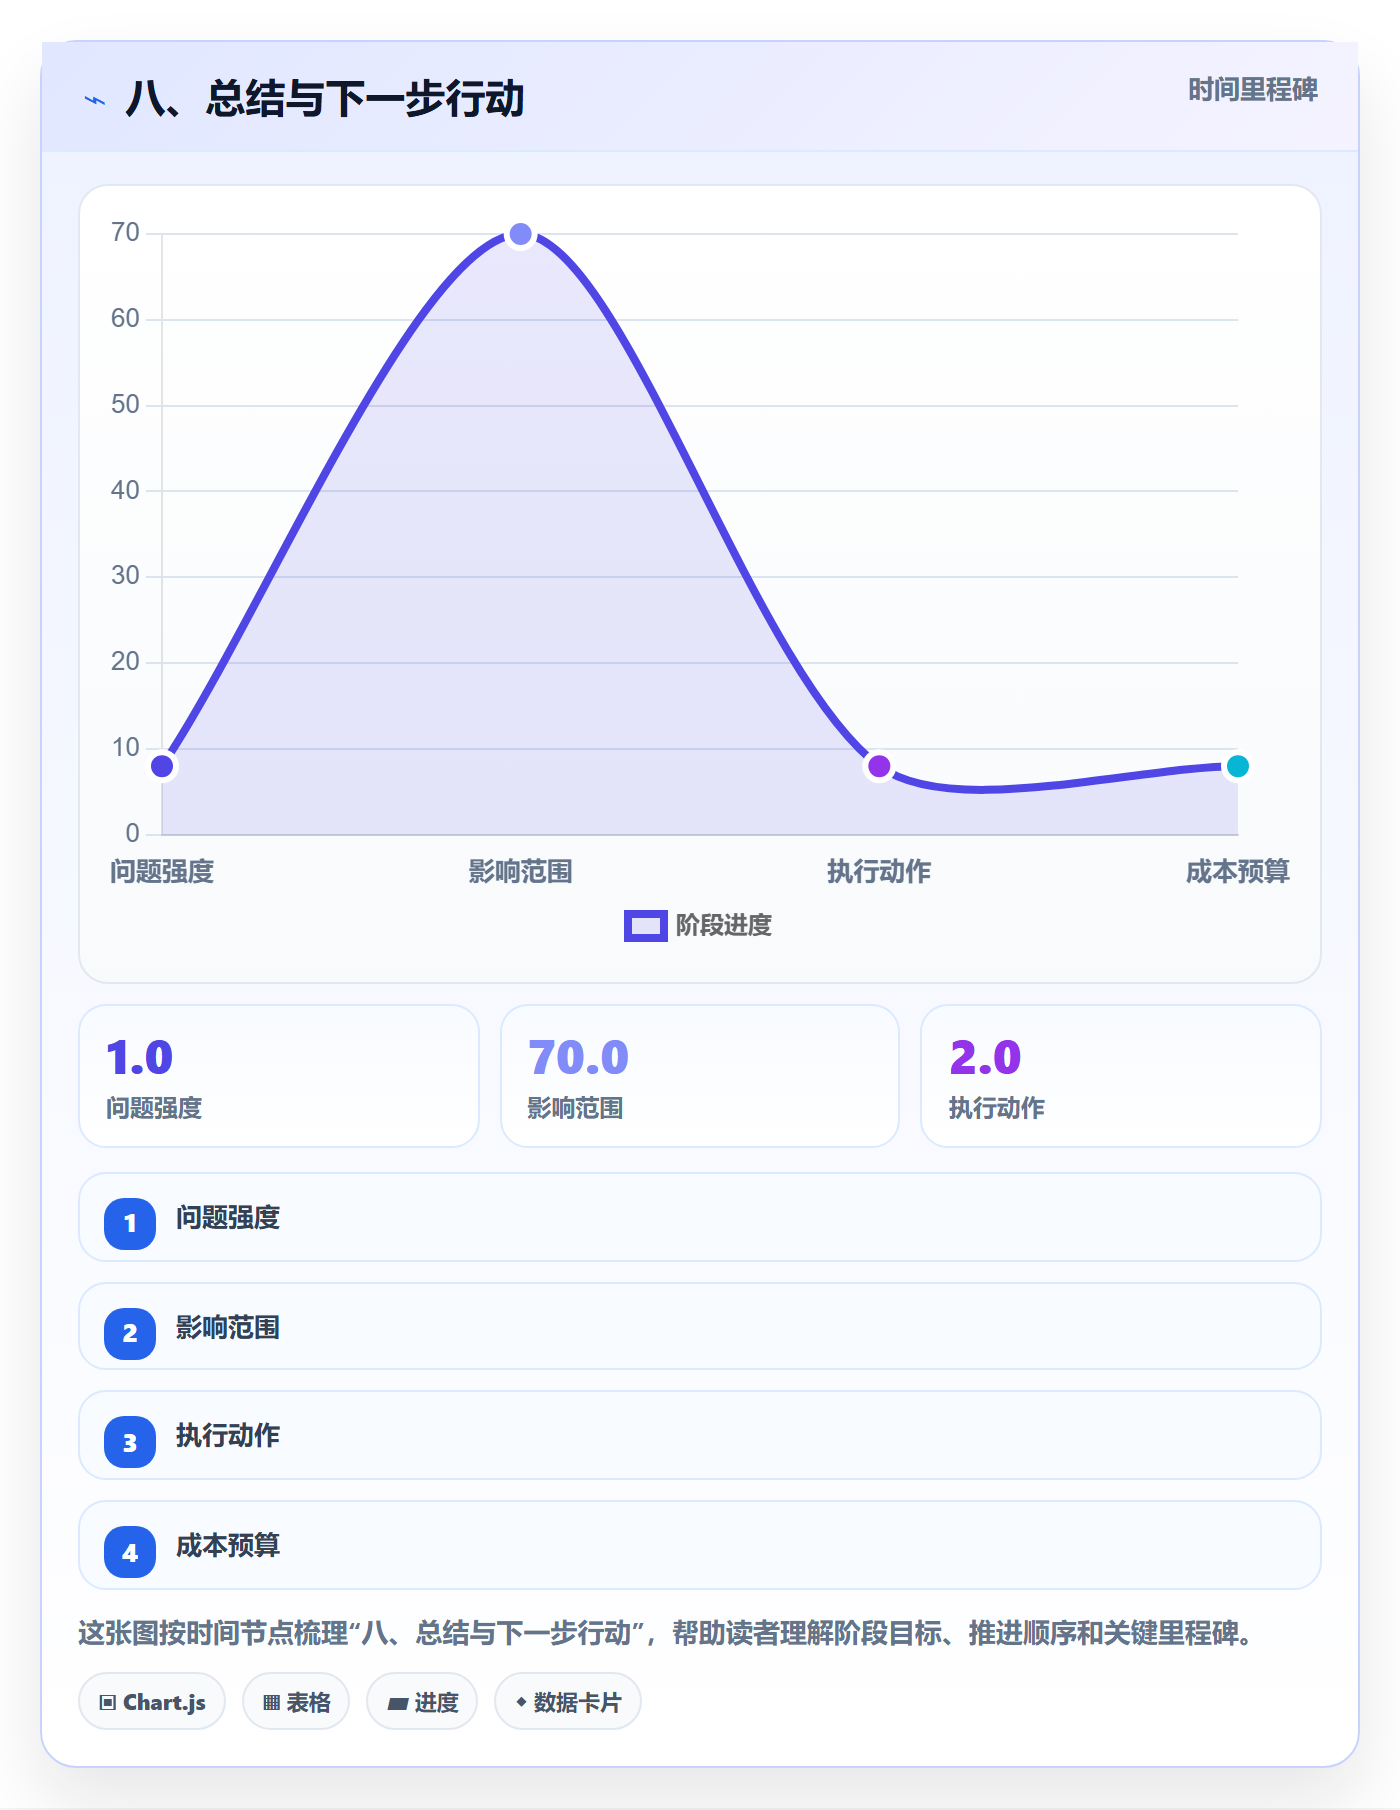Click the 问题强度 text in numbered row 1

[x=228, y=1218]
